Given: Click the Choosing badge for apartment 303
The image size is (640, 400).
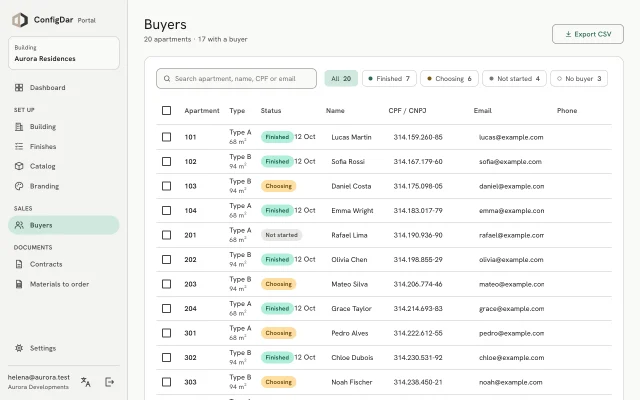Looking at the screenshot, I should pos(279,382).
